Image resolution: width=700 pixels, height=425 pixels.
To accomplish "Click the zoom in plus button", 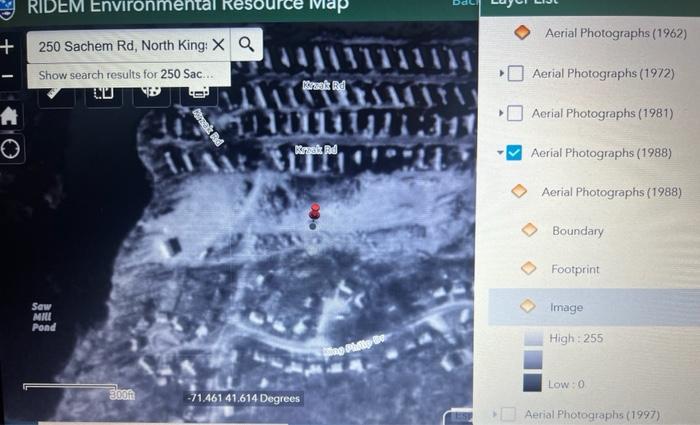I will [7, 47].
